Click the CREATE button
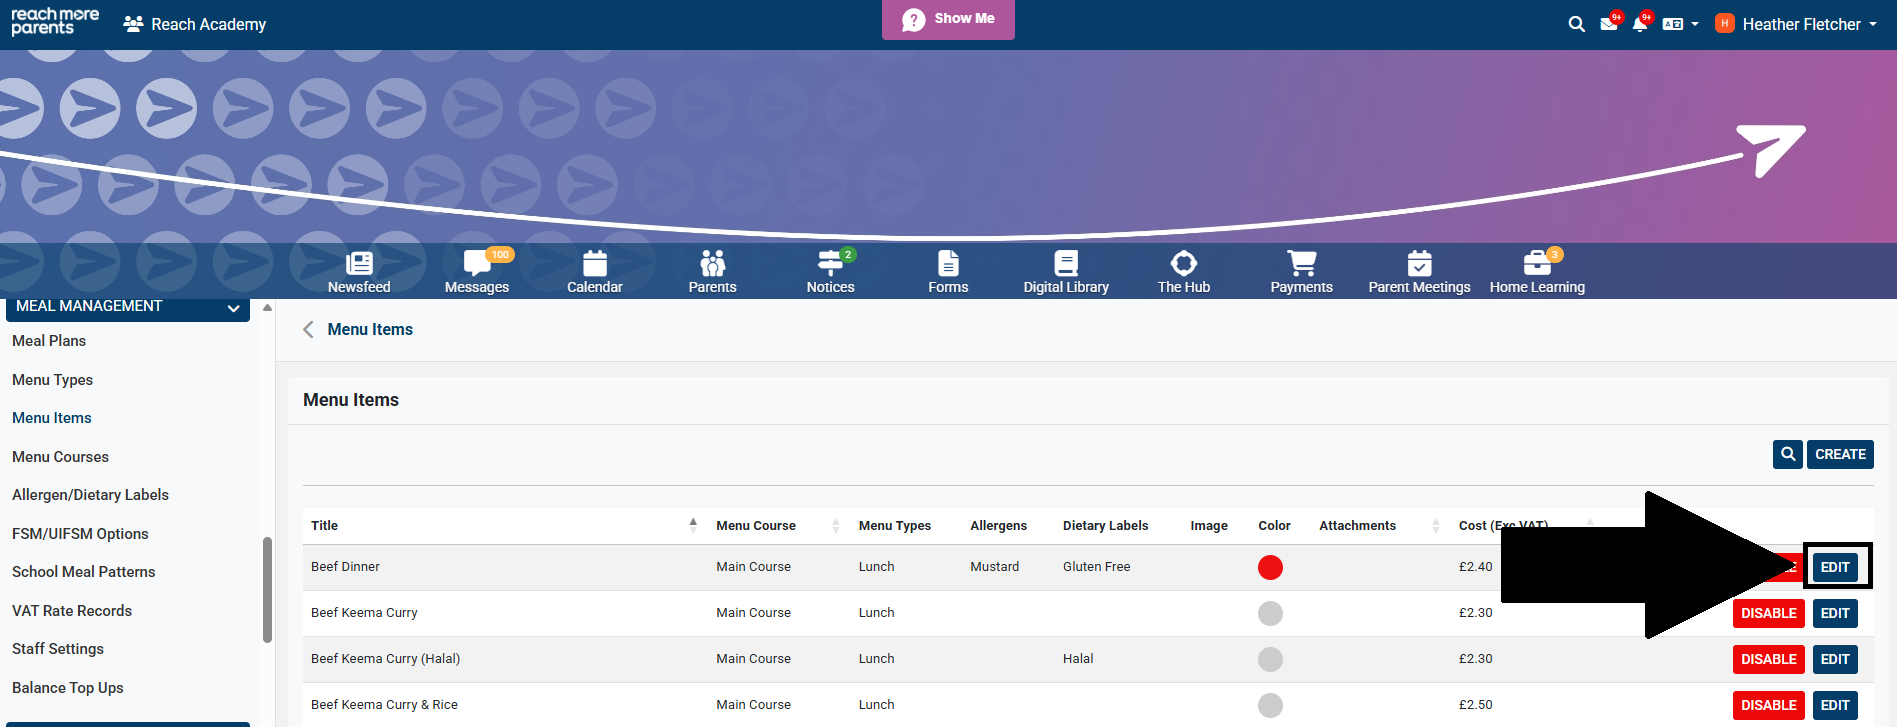The image size is (1897, 727). coord(1840,454)
